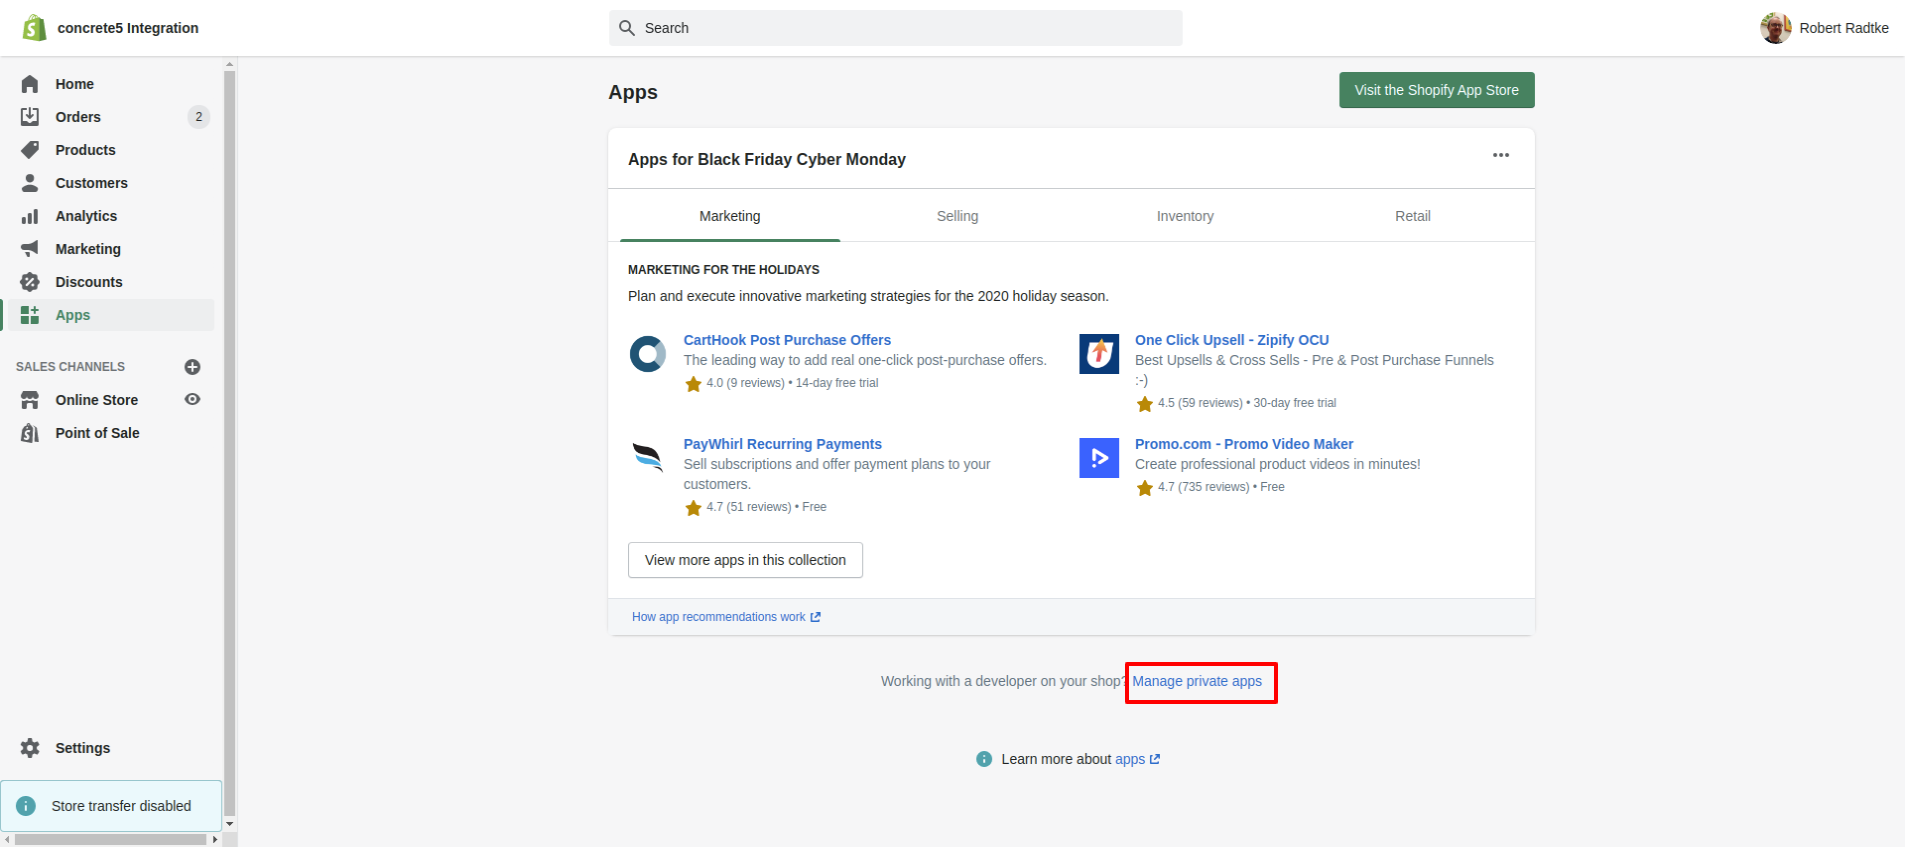
Task: Click the Products tag icon
Action: (x=30, y=150)
